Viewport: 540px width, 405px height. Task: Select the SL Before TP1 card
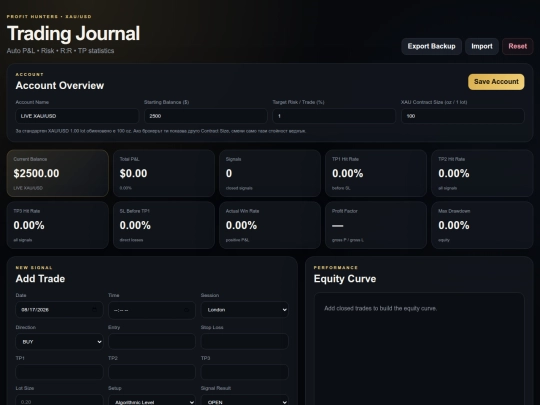(164, 225)
